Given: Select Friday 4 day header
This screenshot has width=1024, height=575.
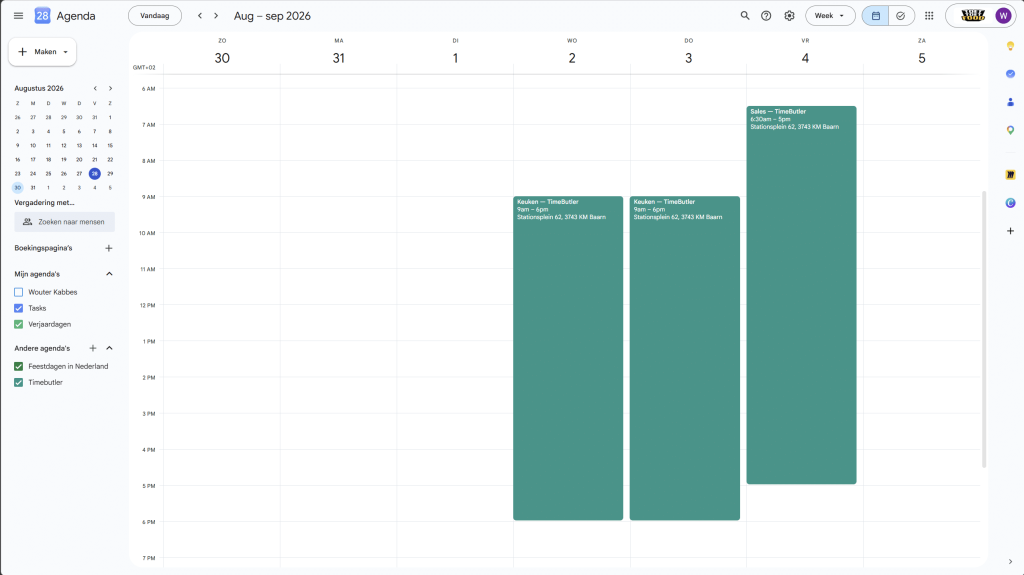Looking at the screenshot, I should click(x=805, y=58).
